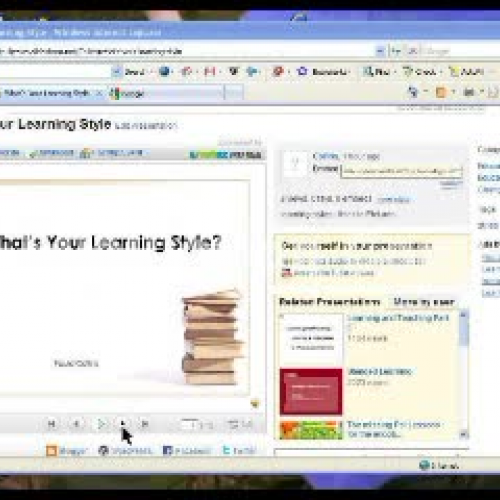Click the Check spelling toolbar button

pyautogui.click(x=419, y=72)
